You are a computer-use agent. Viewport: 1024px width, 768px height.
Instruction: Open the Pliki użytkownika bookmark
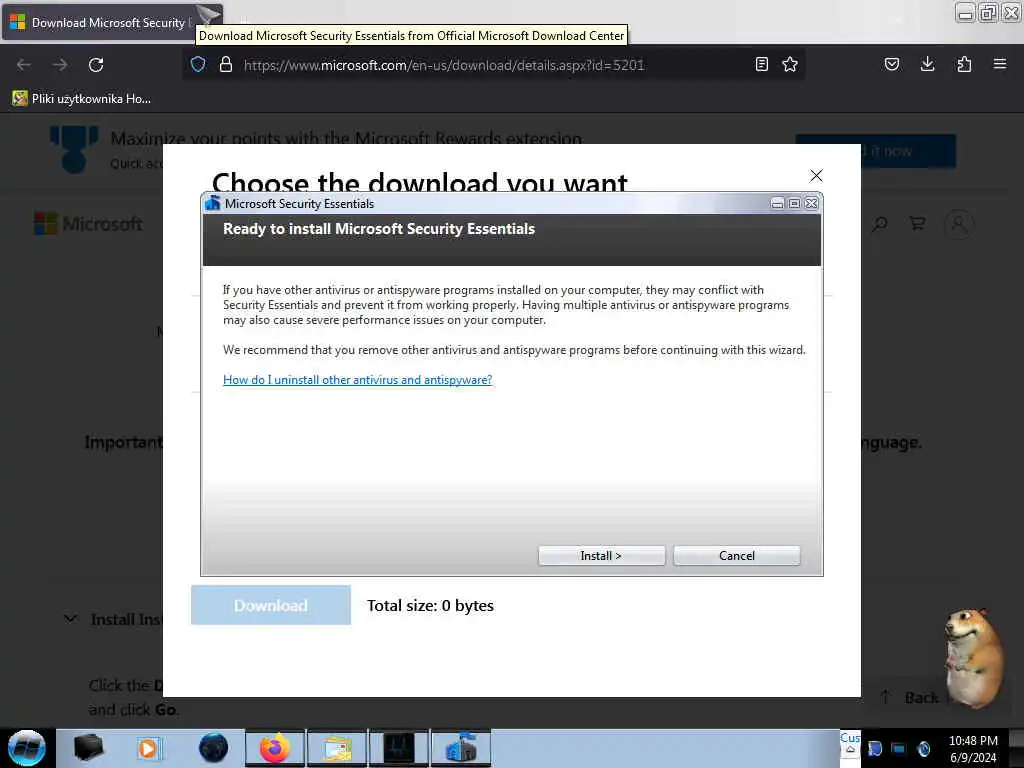(82, 99)
